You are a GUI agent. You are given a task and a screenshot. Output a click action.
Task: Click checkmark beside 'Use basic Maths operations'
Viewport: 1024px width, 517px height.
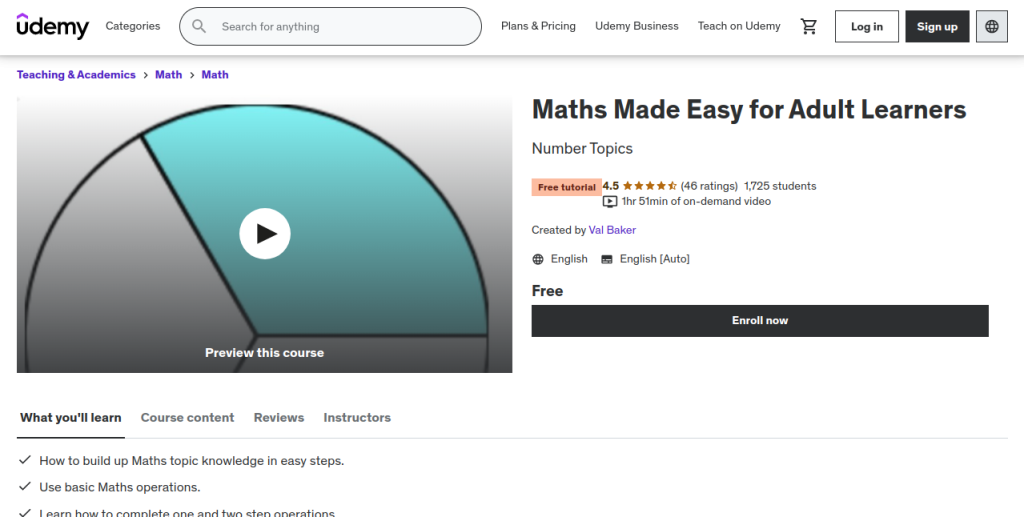tap(25, 486)
